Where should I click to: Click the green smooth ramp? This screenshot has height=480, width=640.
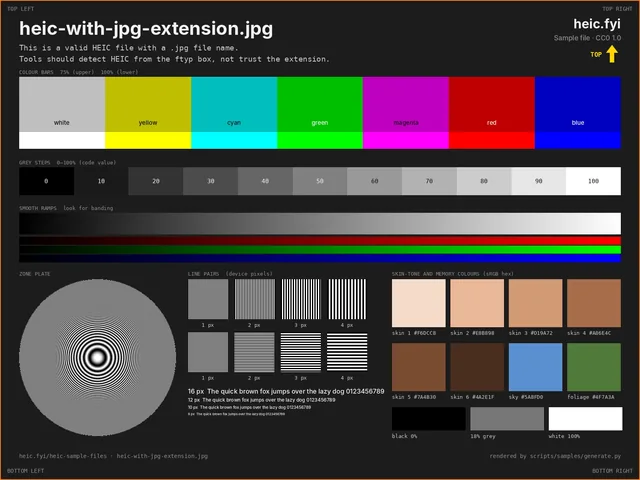click(320, 249)
